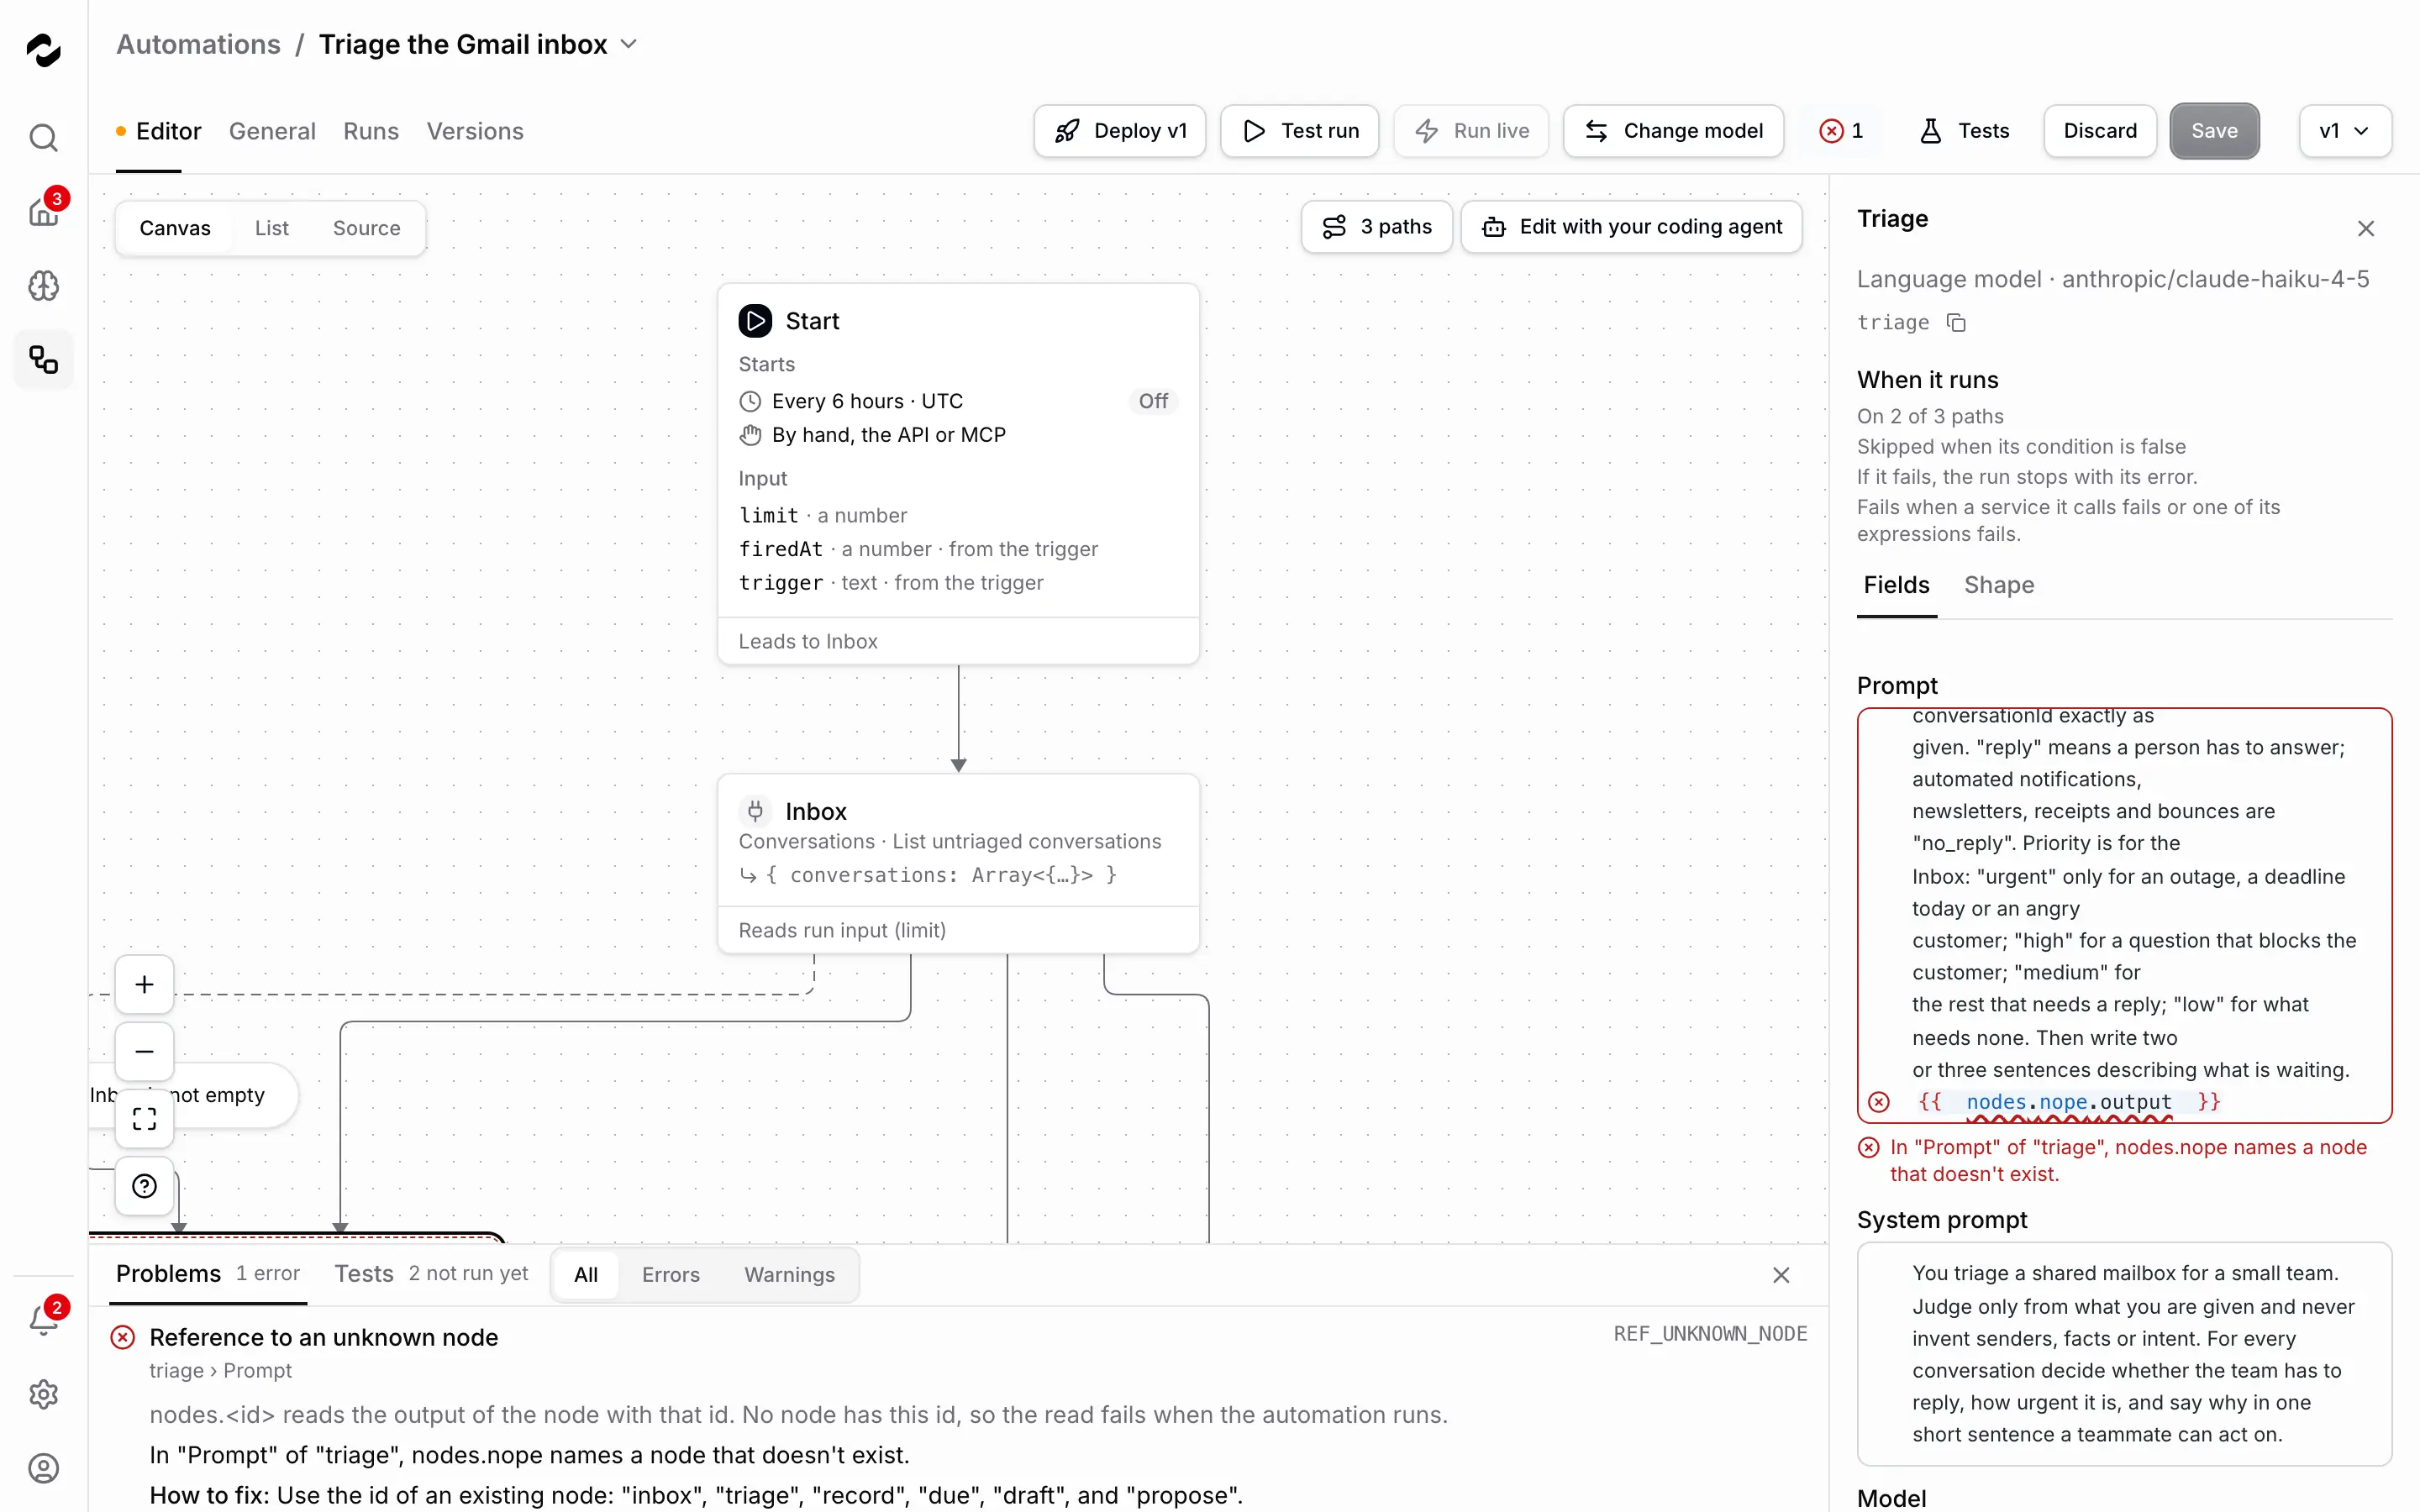The height and width of the screenshot is (1512, 2420).
Task: Click Edit with your coding agent
Action: (1631, 227)
